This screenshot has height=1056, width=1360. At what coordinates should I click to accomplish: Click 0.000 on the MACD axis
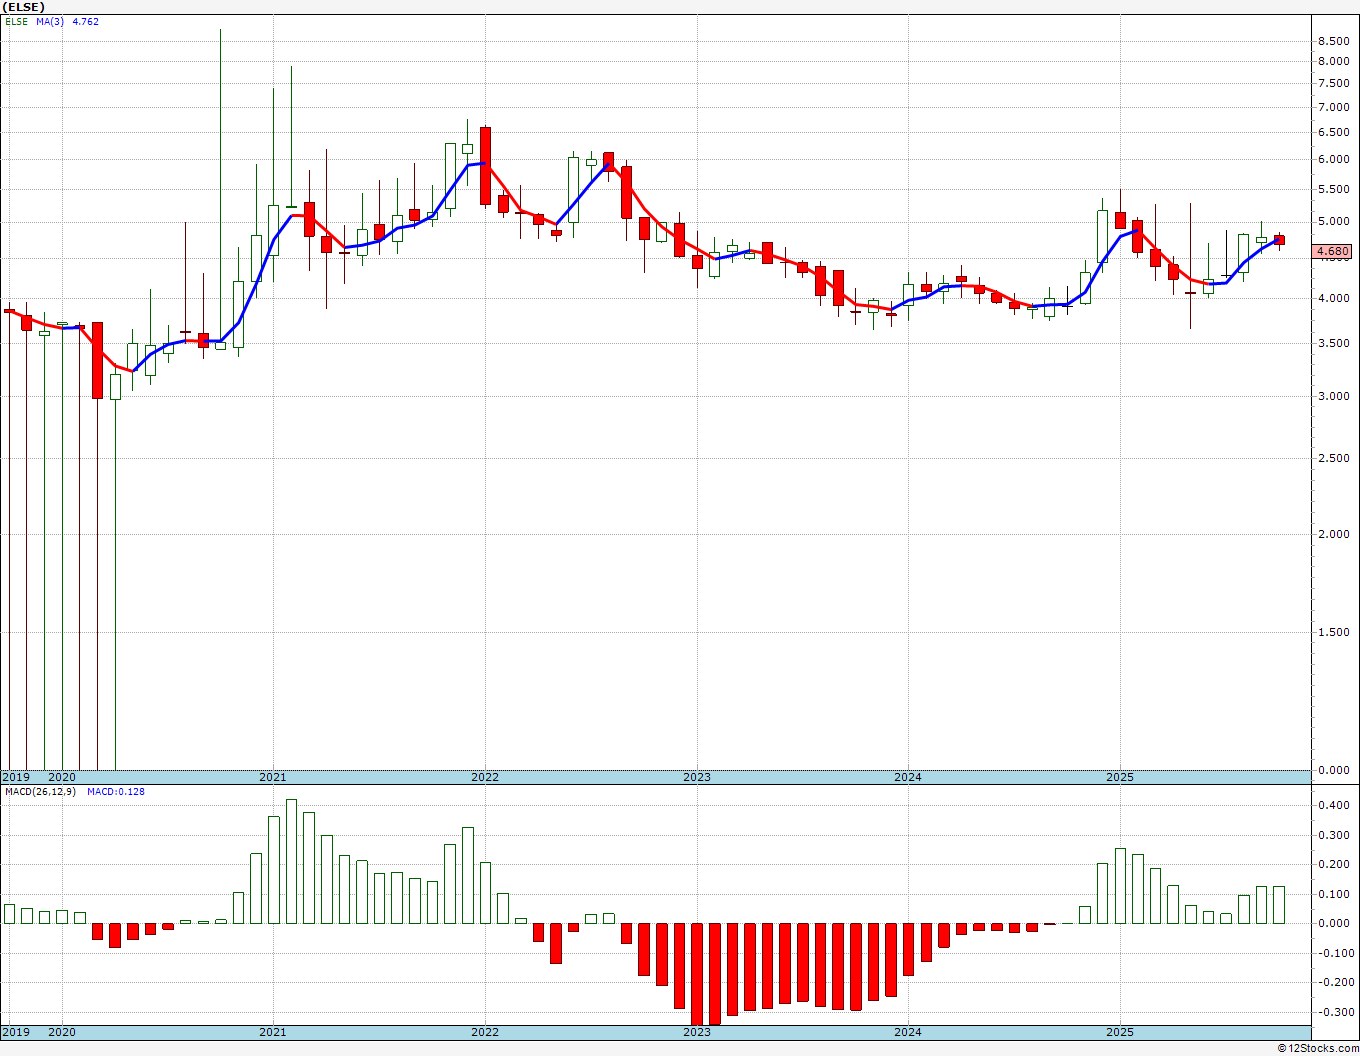point(1334,923)
